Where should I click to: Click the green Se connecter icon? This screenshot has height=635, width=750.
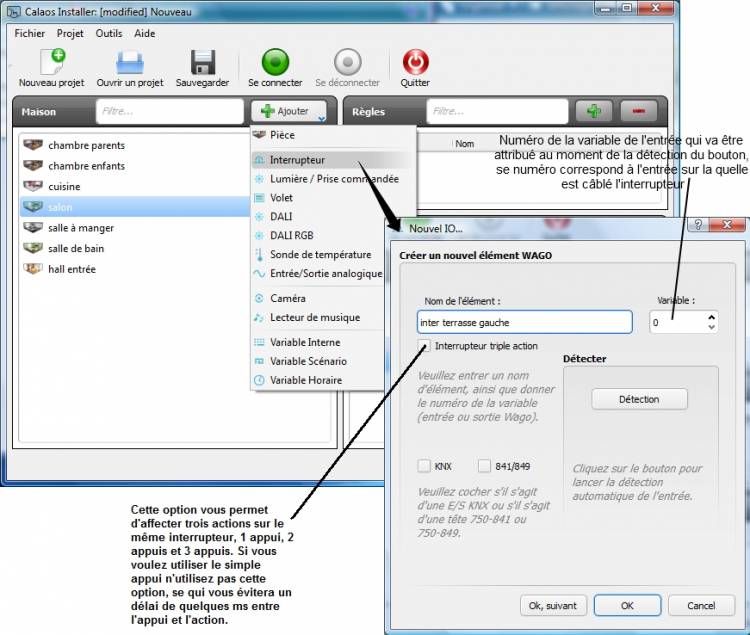coord(276,62)
